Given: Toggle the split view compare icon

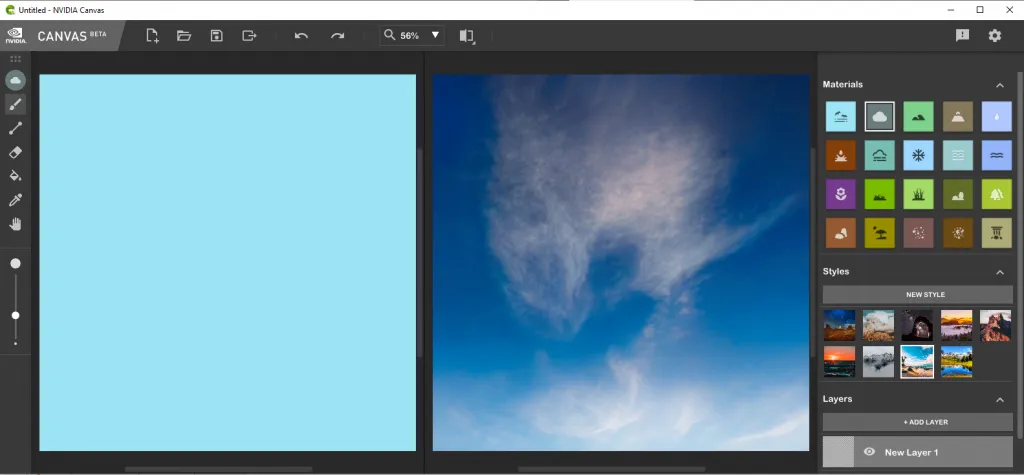Looking at the screenshot, I should tap(466, 36).
